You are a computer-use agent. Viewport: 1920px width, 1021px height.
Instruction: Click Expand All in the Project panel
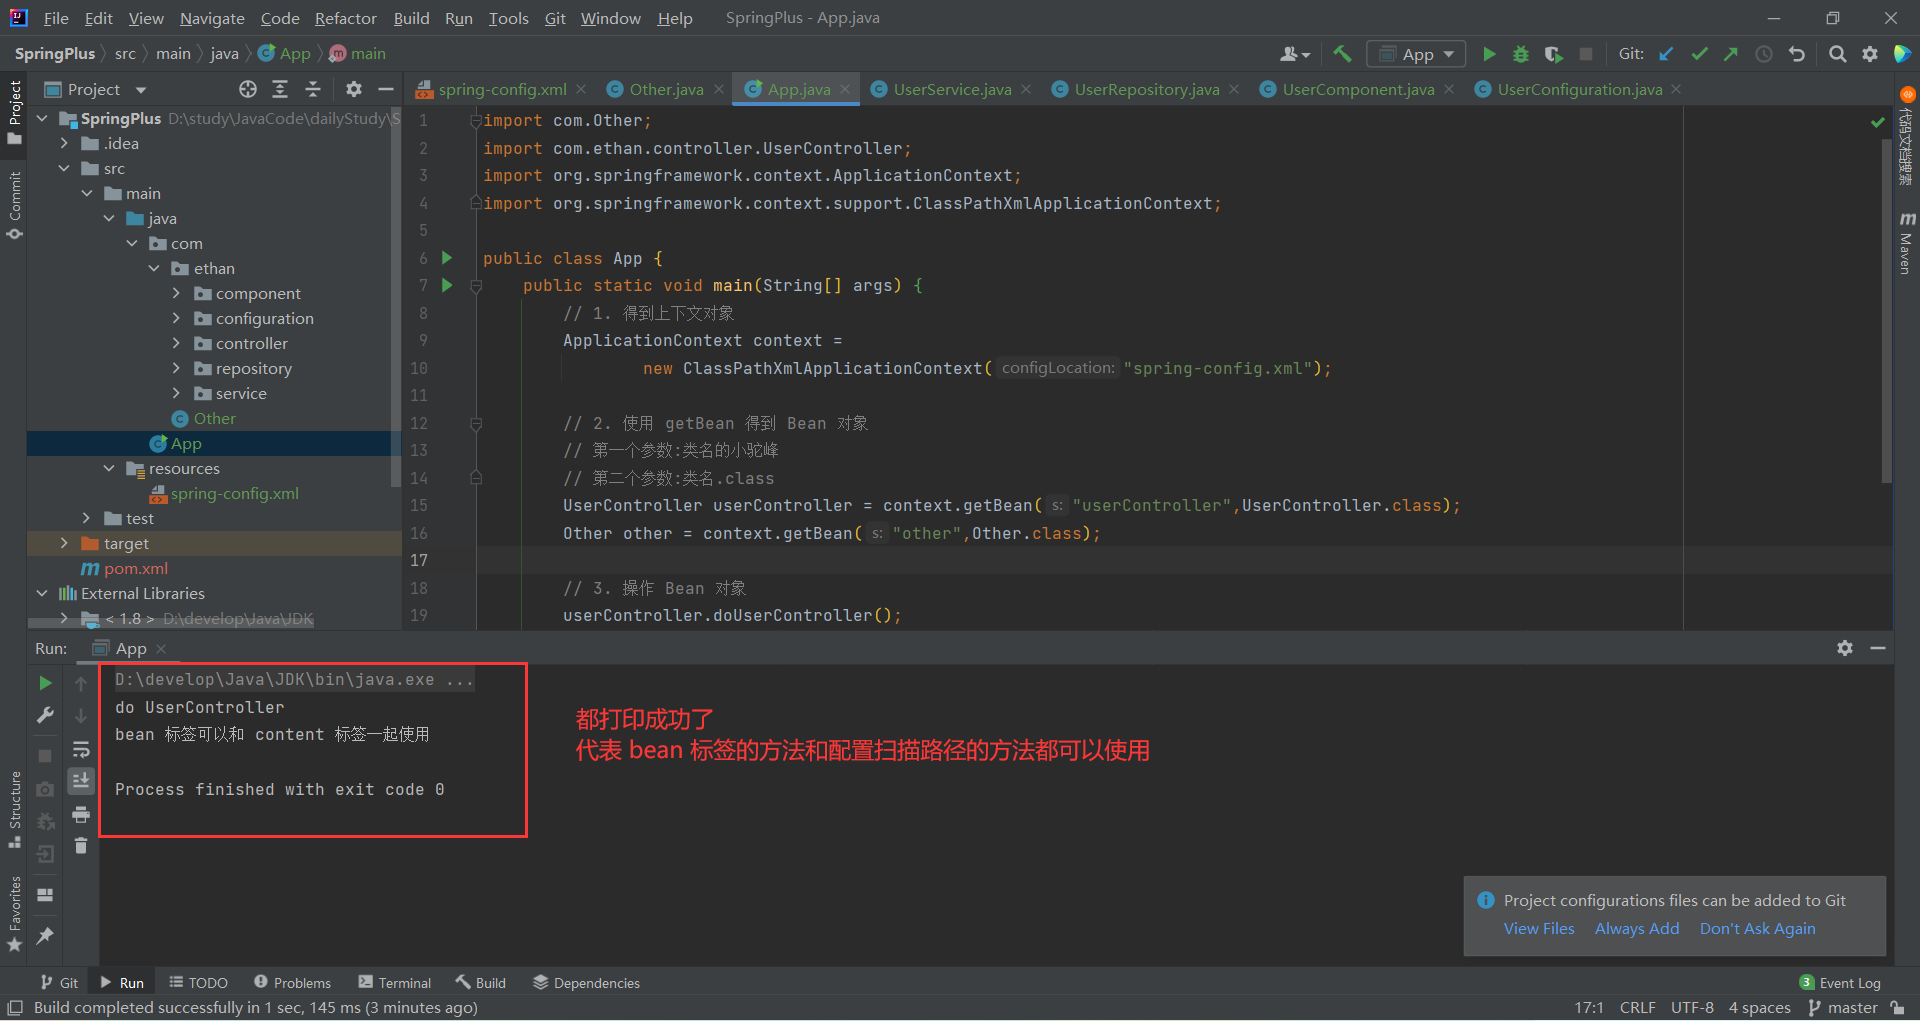click(x=280, y=89)
